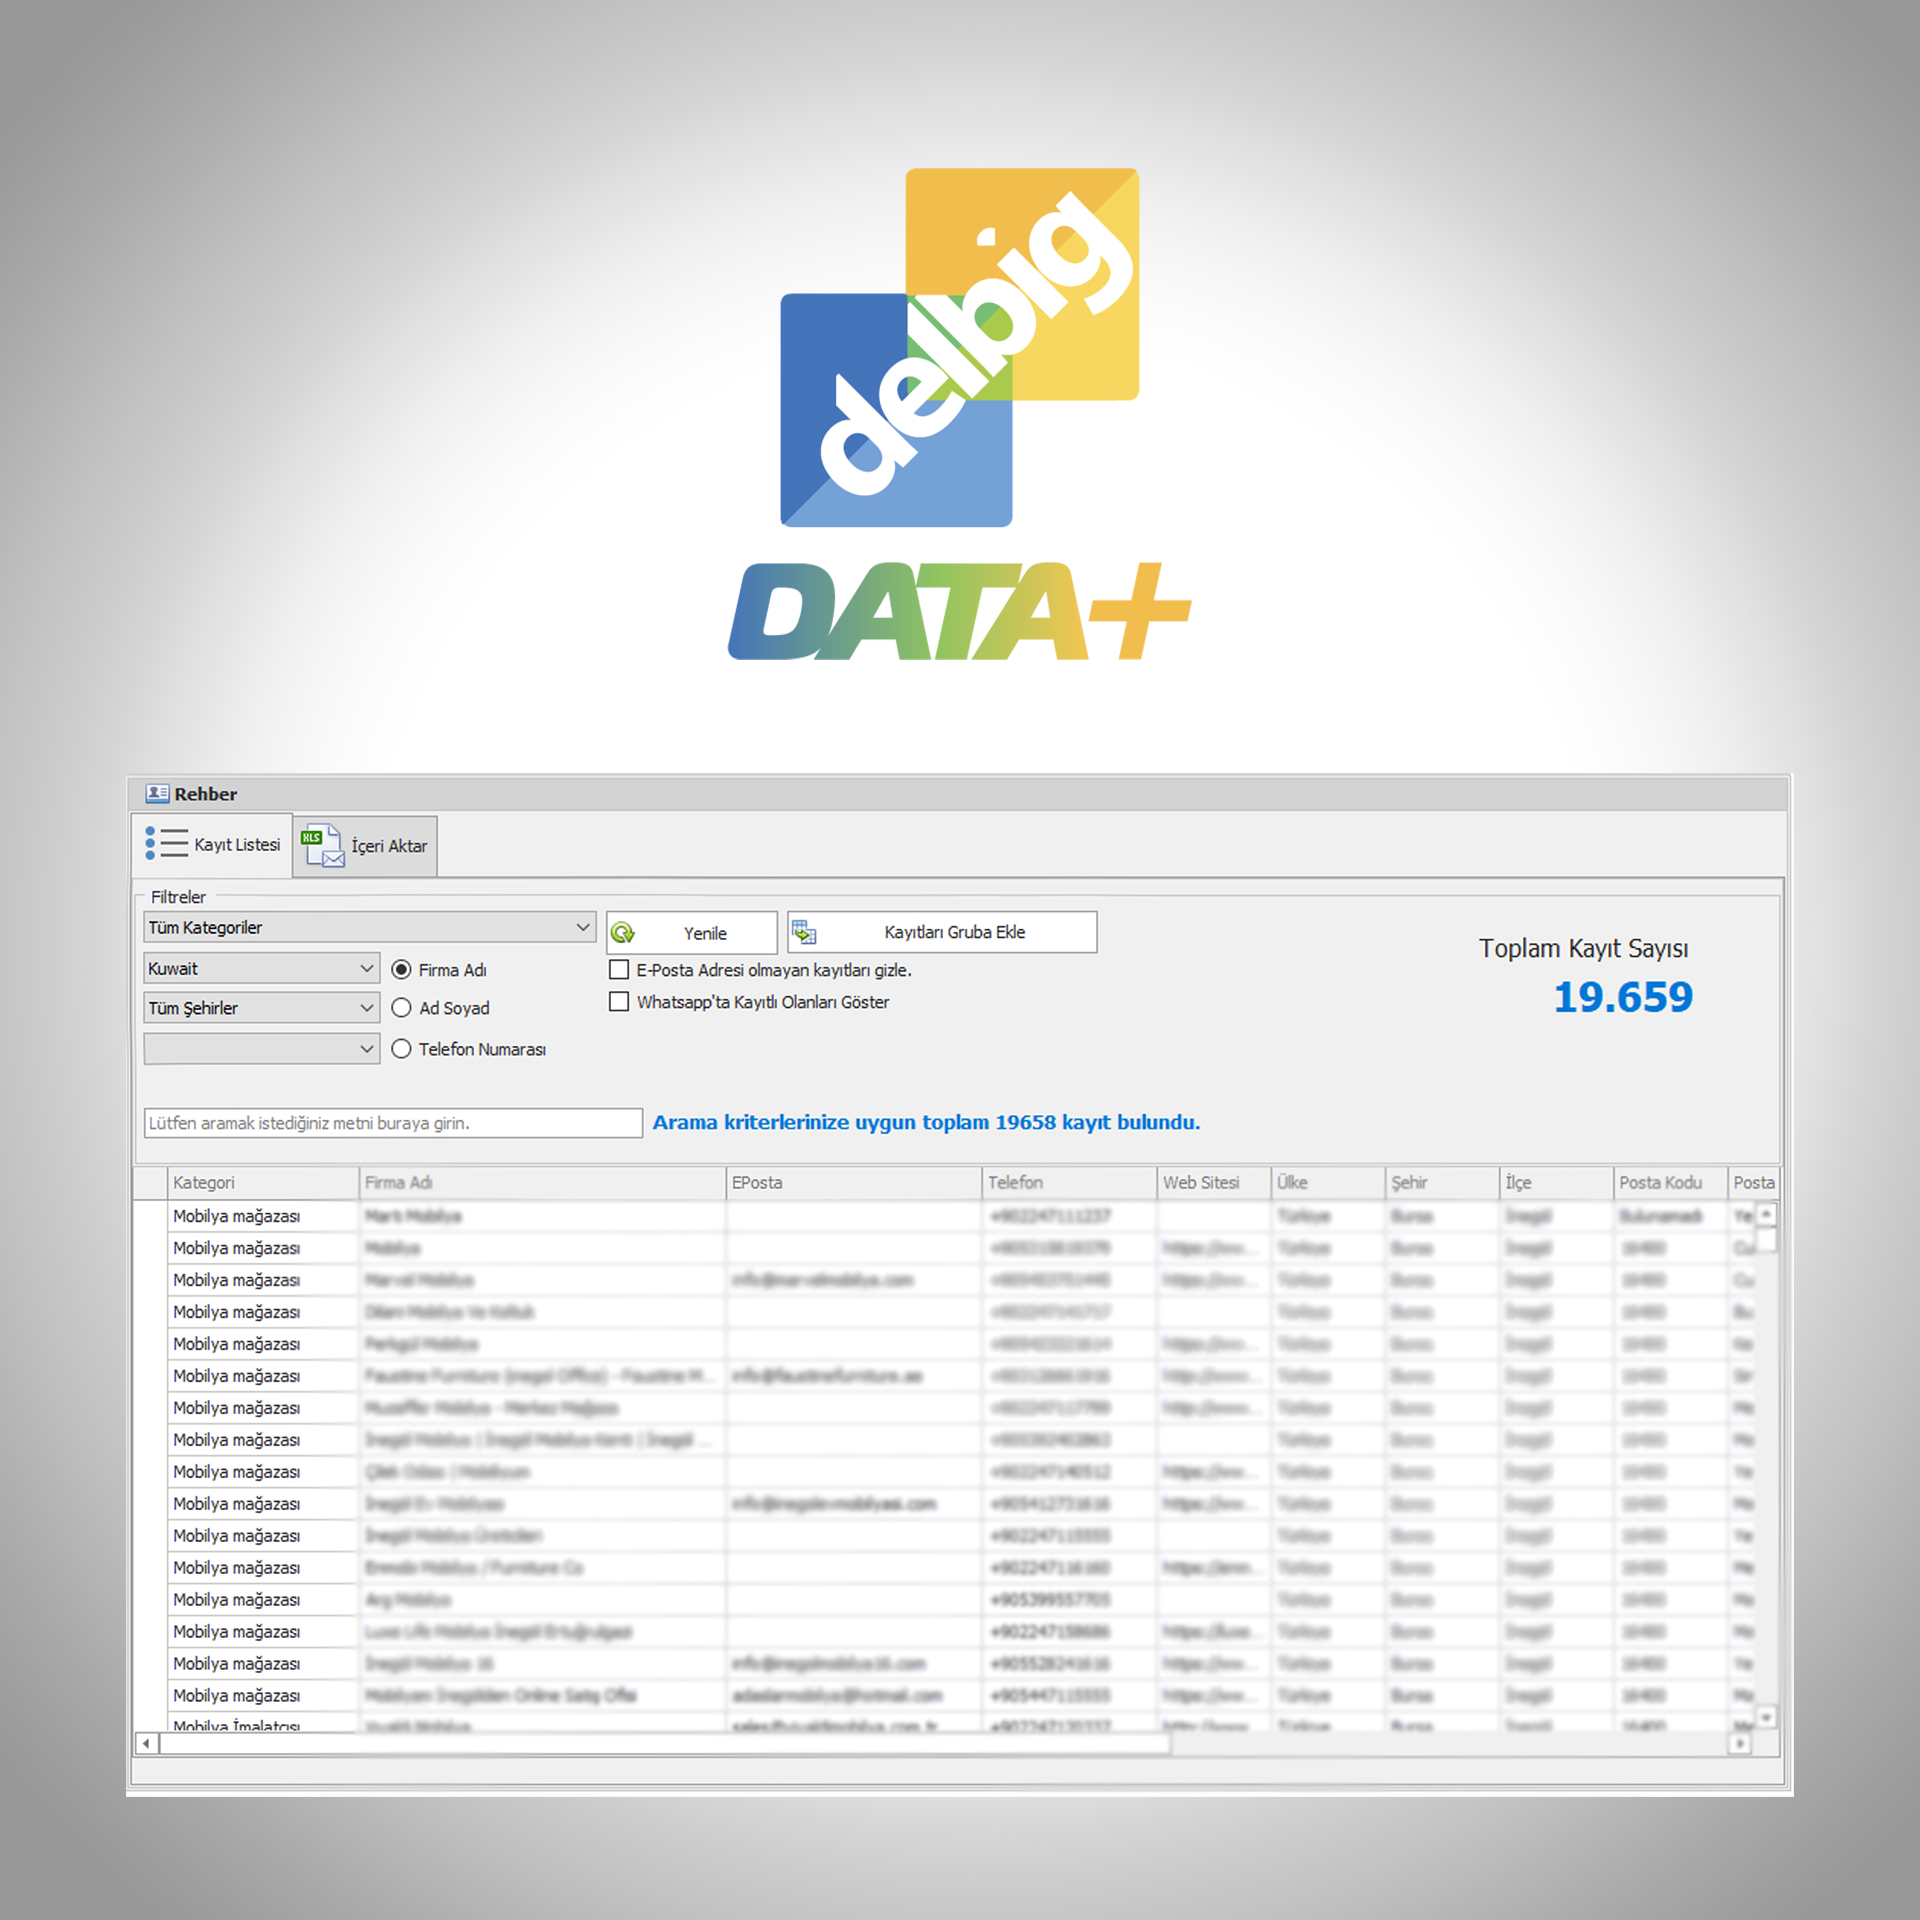Click the Kategori column header

click(263, 1182)
